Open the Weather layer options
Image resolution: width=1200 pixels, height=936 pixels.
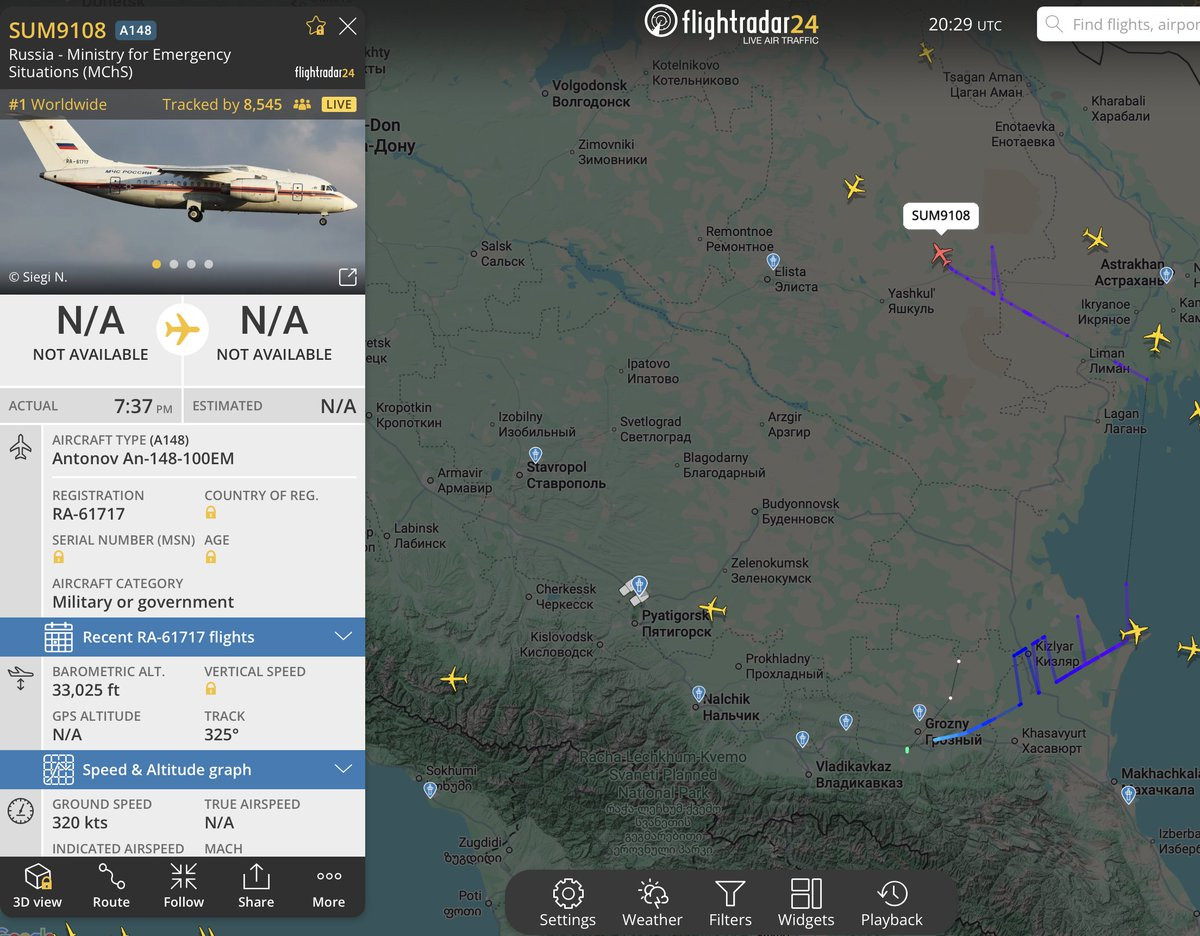click(652, 903)
